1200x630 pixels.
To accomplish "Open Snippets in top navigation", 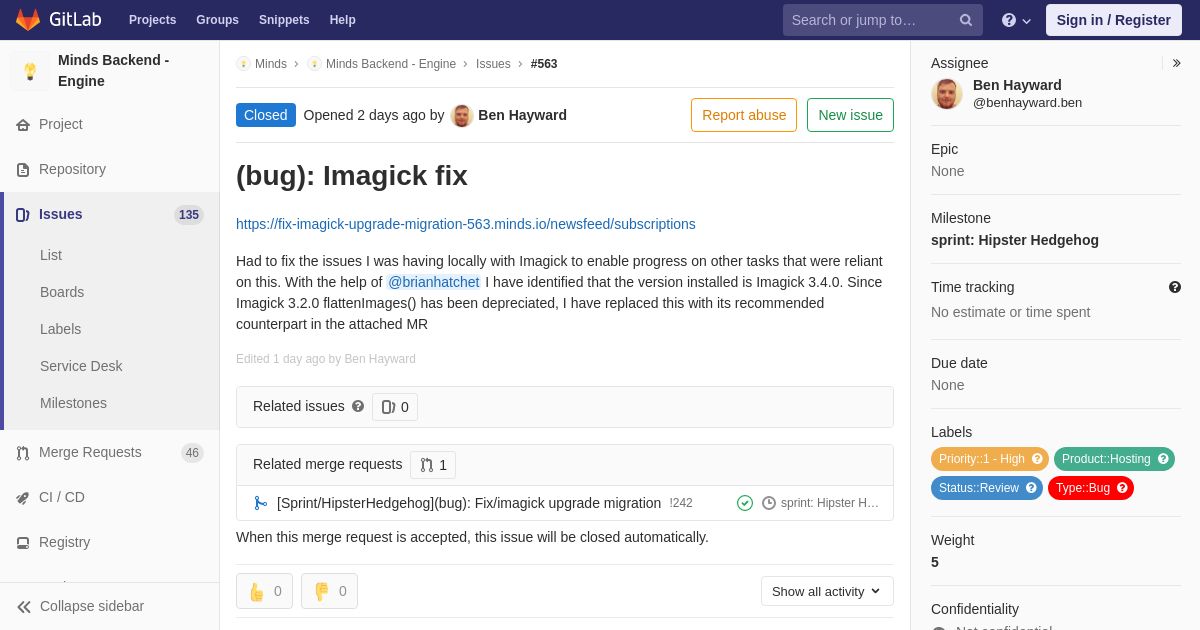I will click(x=284, y=20).
